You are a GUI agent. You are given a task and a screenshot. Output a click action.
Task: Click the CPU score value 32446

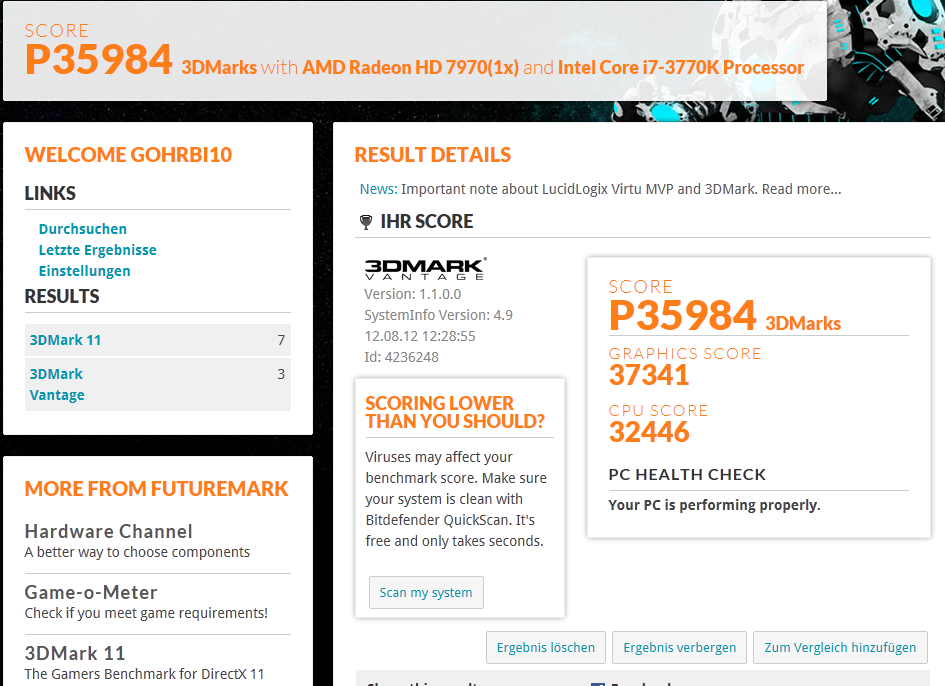tap(649, 432)
